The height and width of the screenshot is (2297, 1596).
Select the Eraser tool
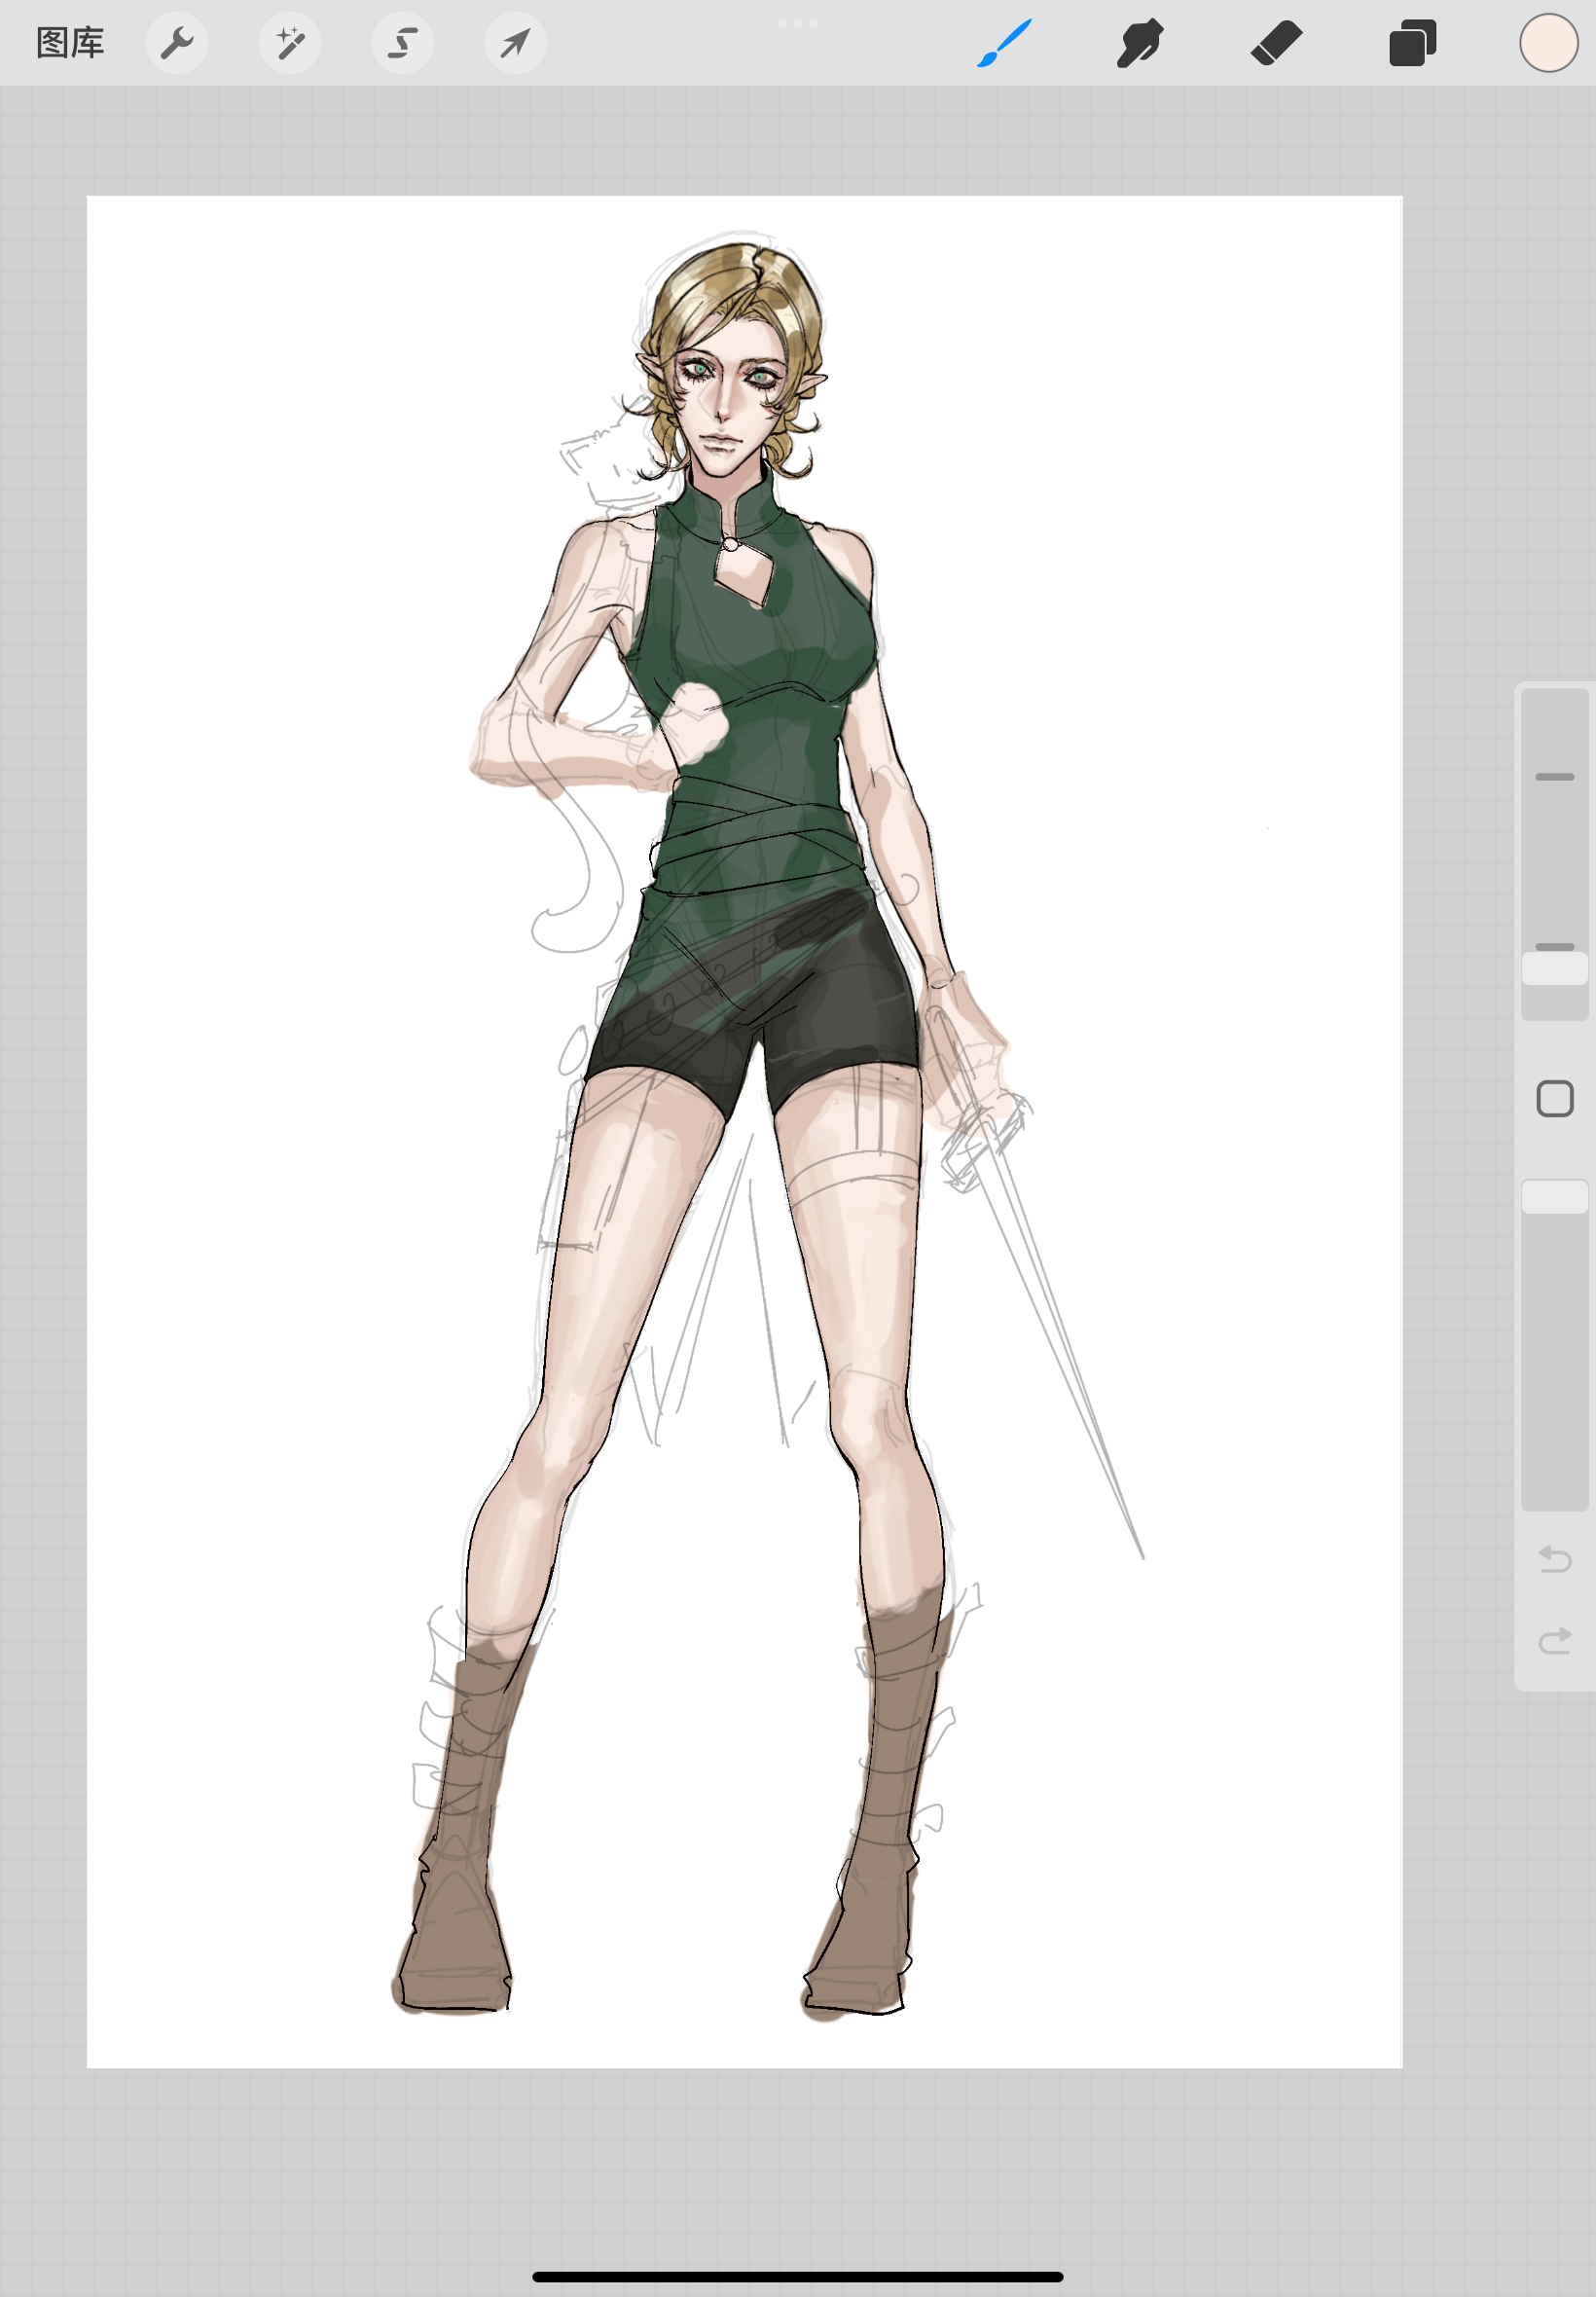tap(1276, 43)
